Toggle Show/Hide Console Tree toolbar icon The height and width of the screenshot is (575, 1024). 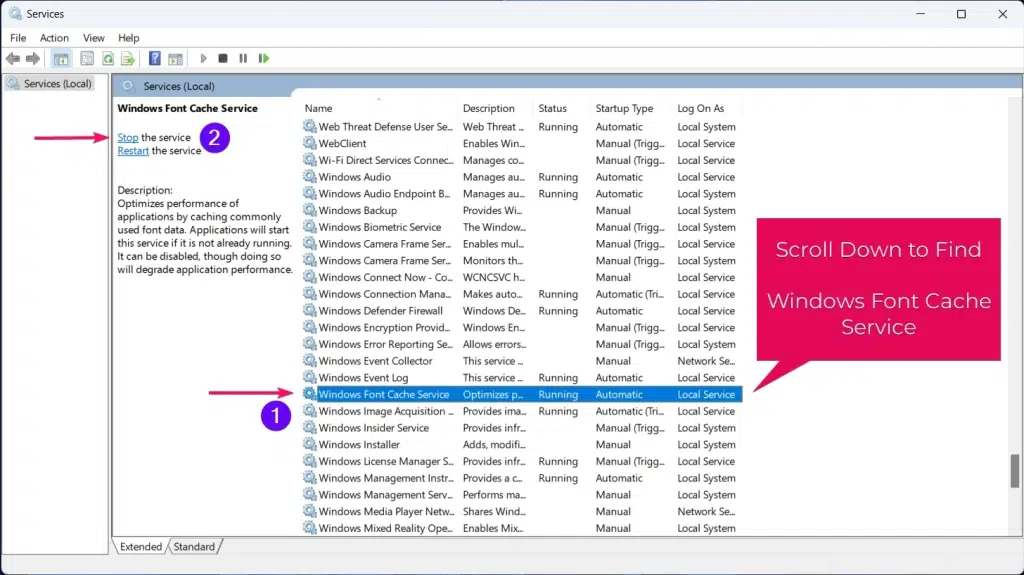[x=61, y=59]
